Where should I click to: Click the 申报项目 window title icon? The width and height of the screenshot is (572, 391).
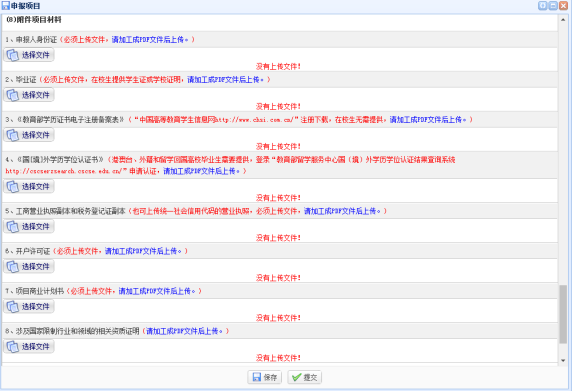5,6
